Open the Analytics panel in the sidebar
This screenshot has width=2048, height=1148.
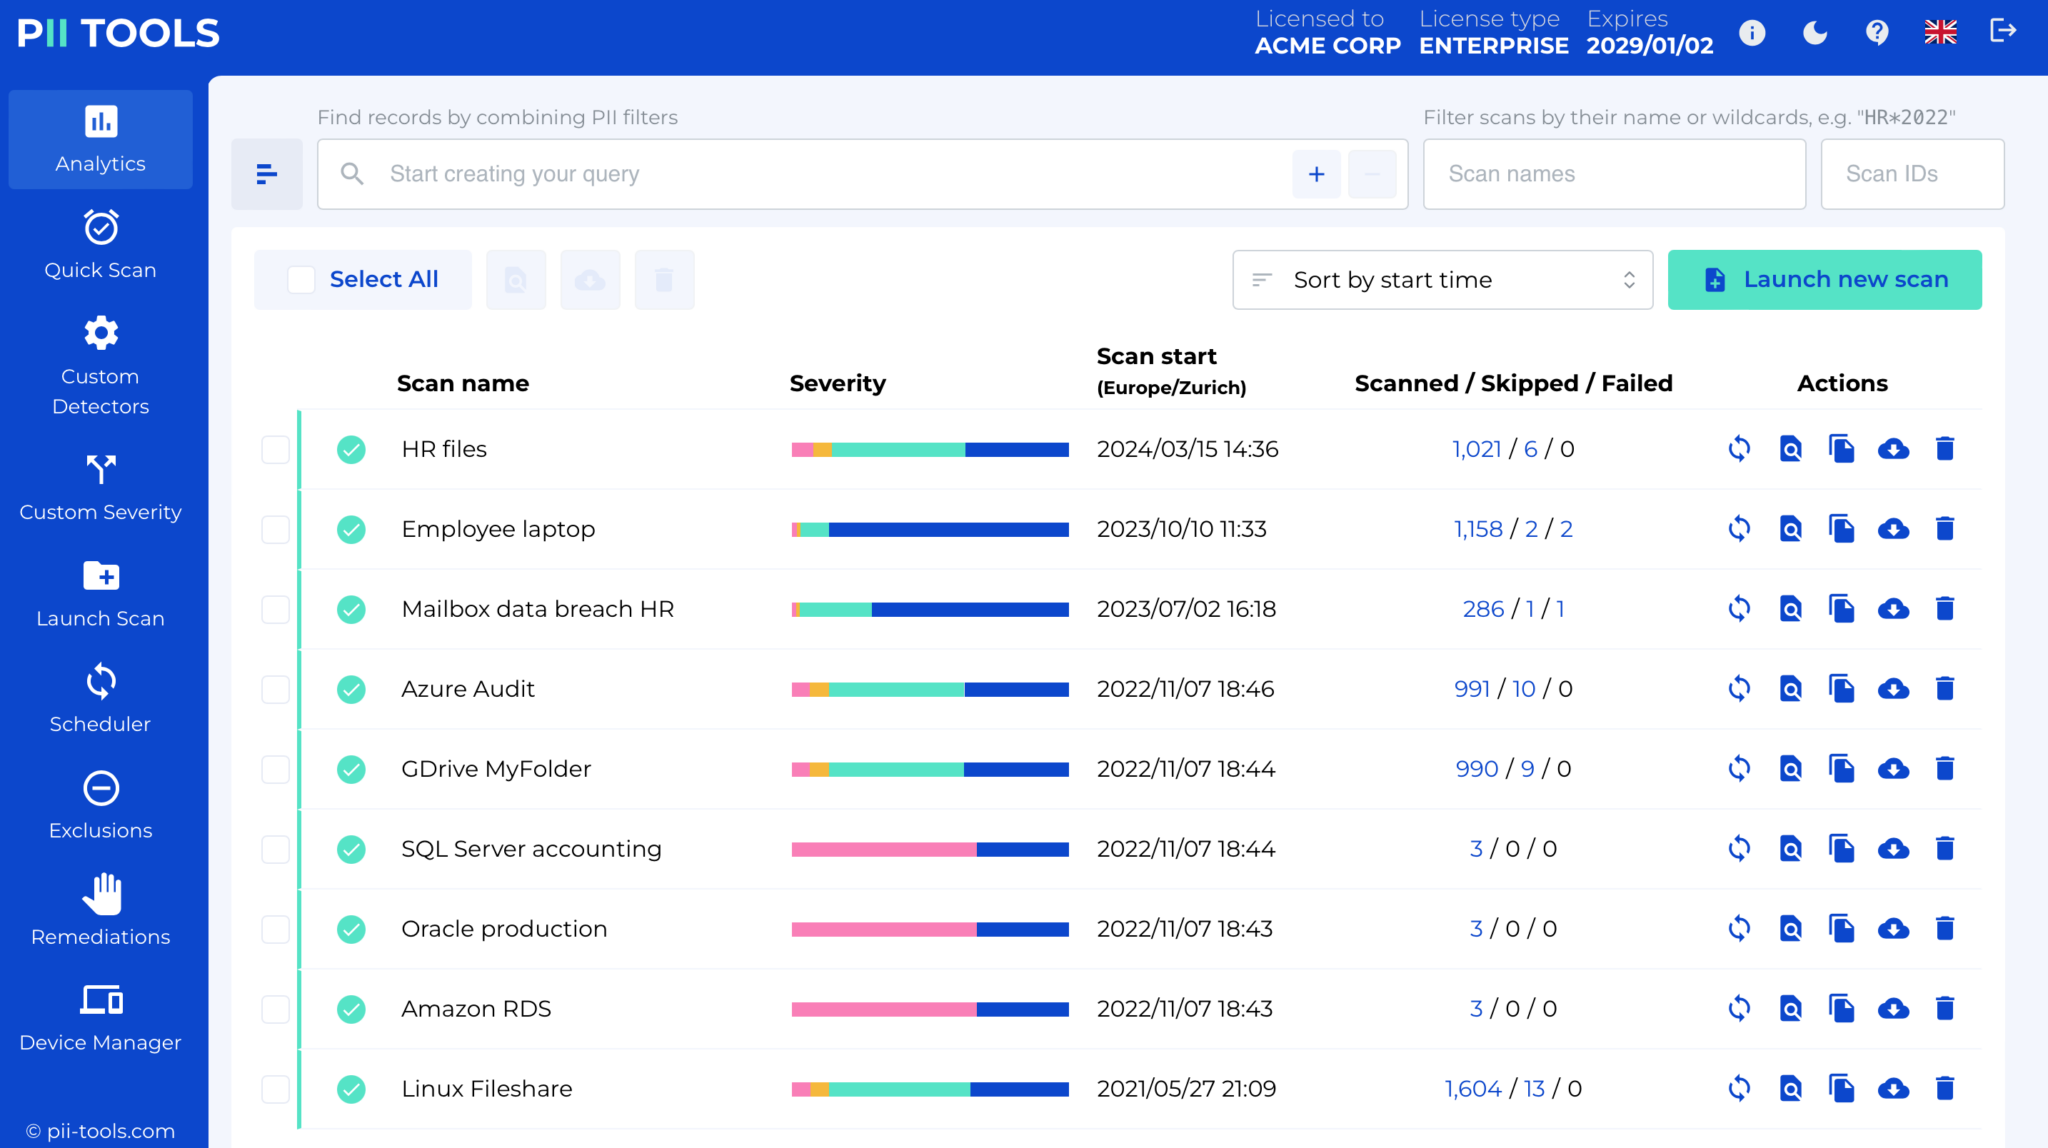(100, 140)
